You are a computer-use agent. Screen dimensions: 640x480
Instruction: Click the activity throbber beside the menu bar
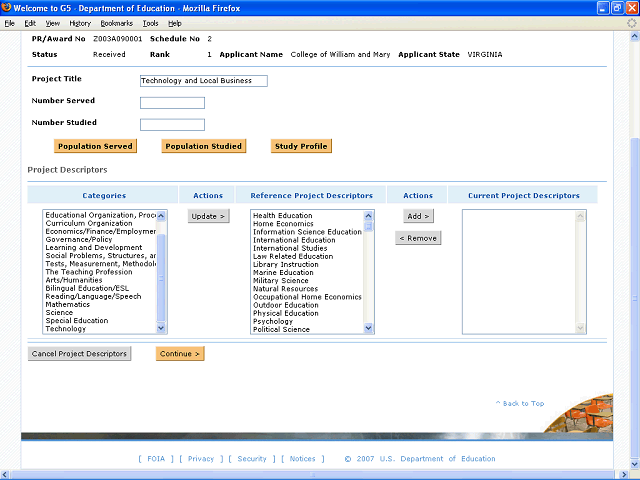630,22
